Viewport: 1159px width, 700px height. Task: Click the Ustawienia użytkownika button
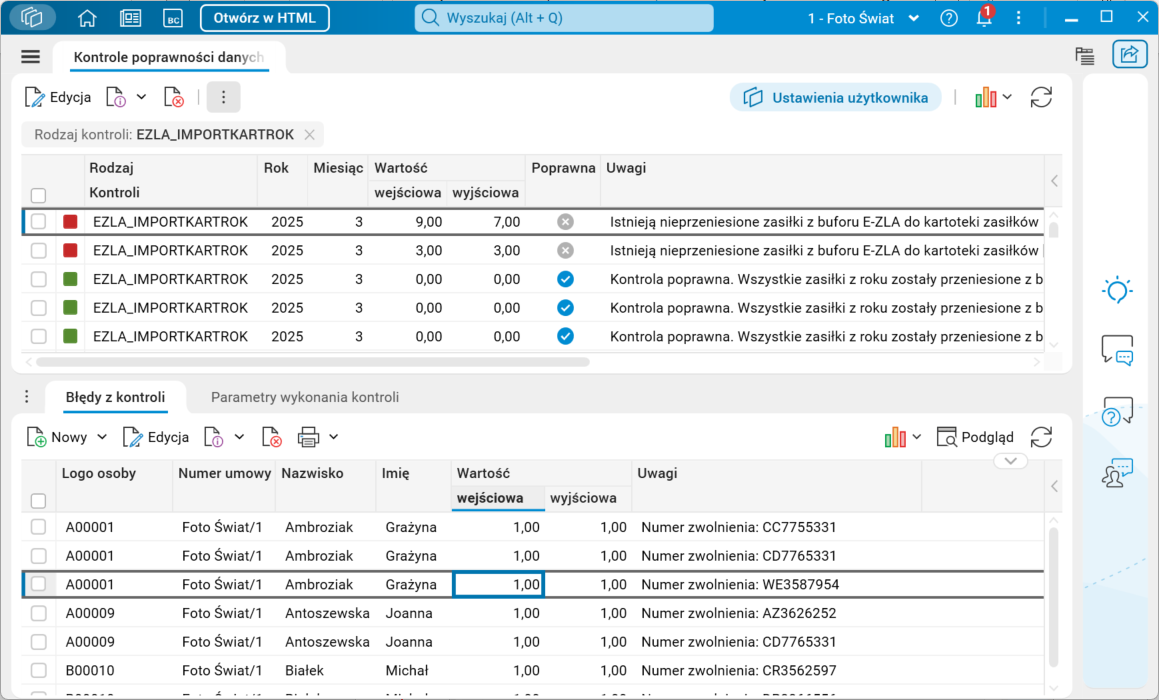835,97
